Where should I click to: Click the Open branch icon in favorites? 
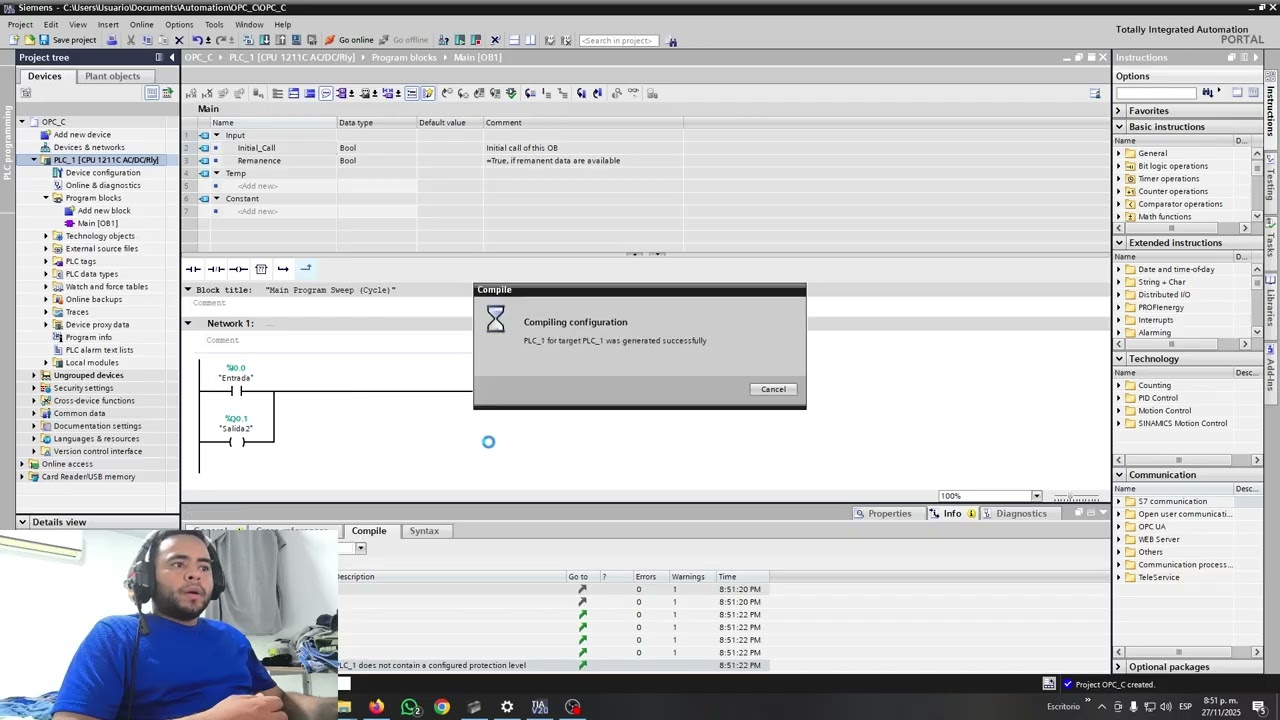[283, 269]
